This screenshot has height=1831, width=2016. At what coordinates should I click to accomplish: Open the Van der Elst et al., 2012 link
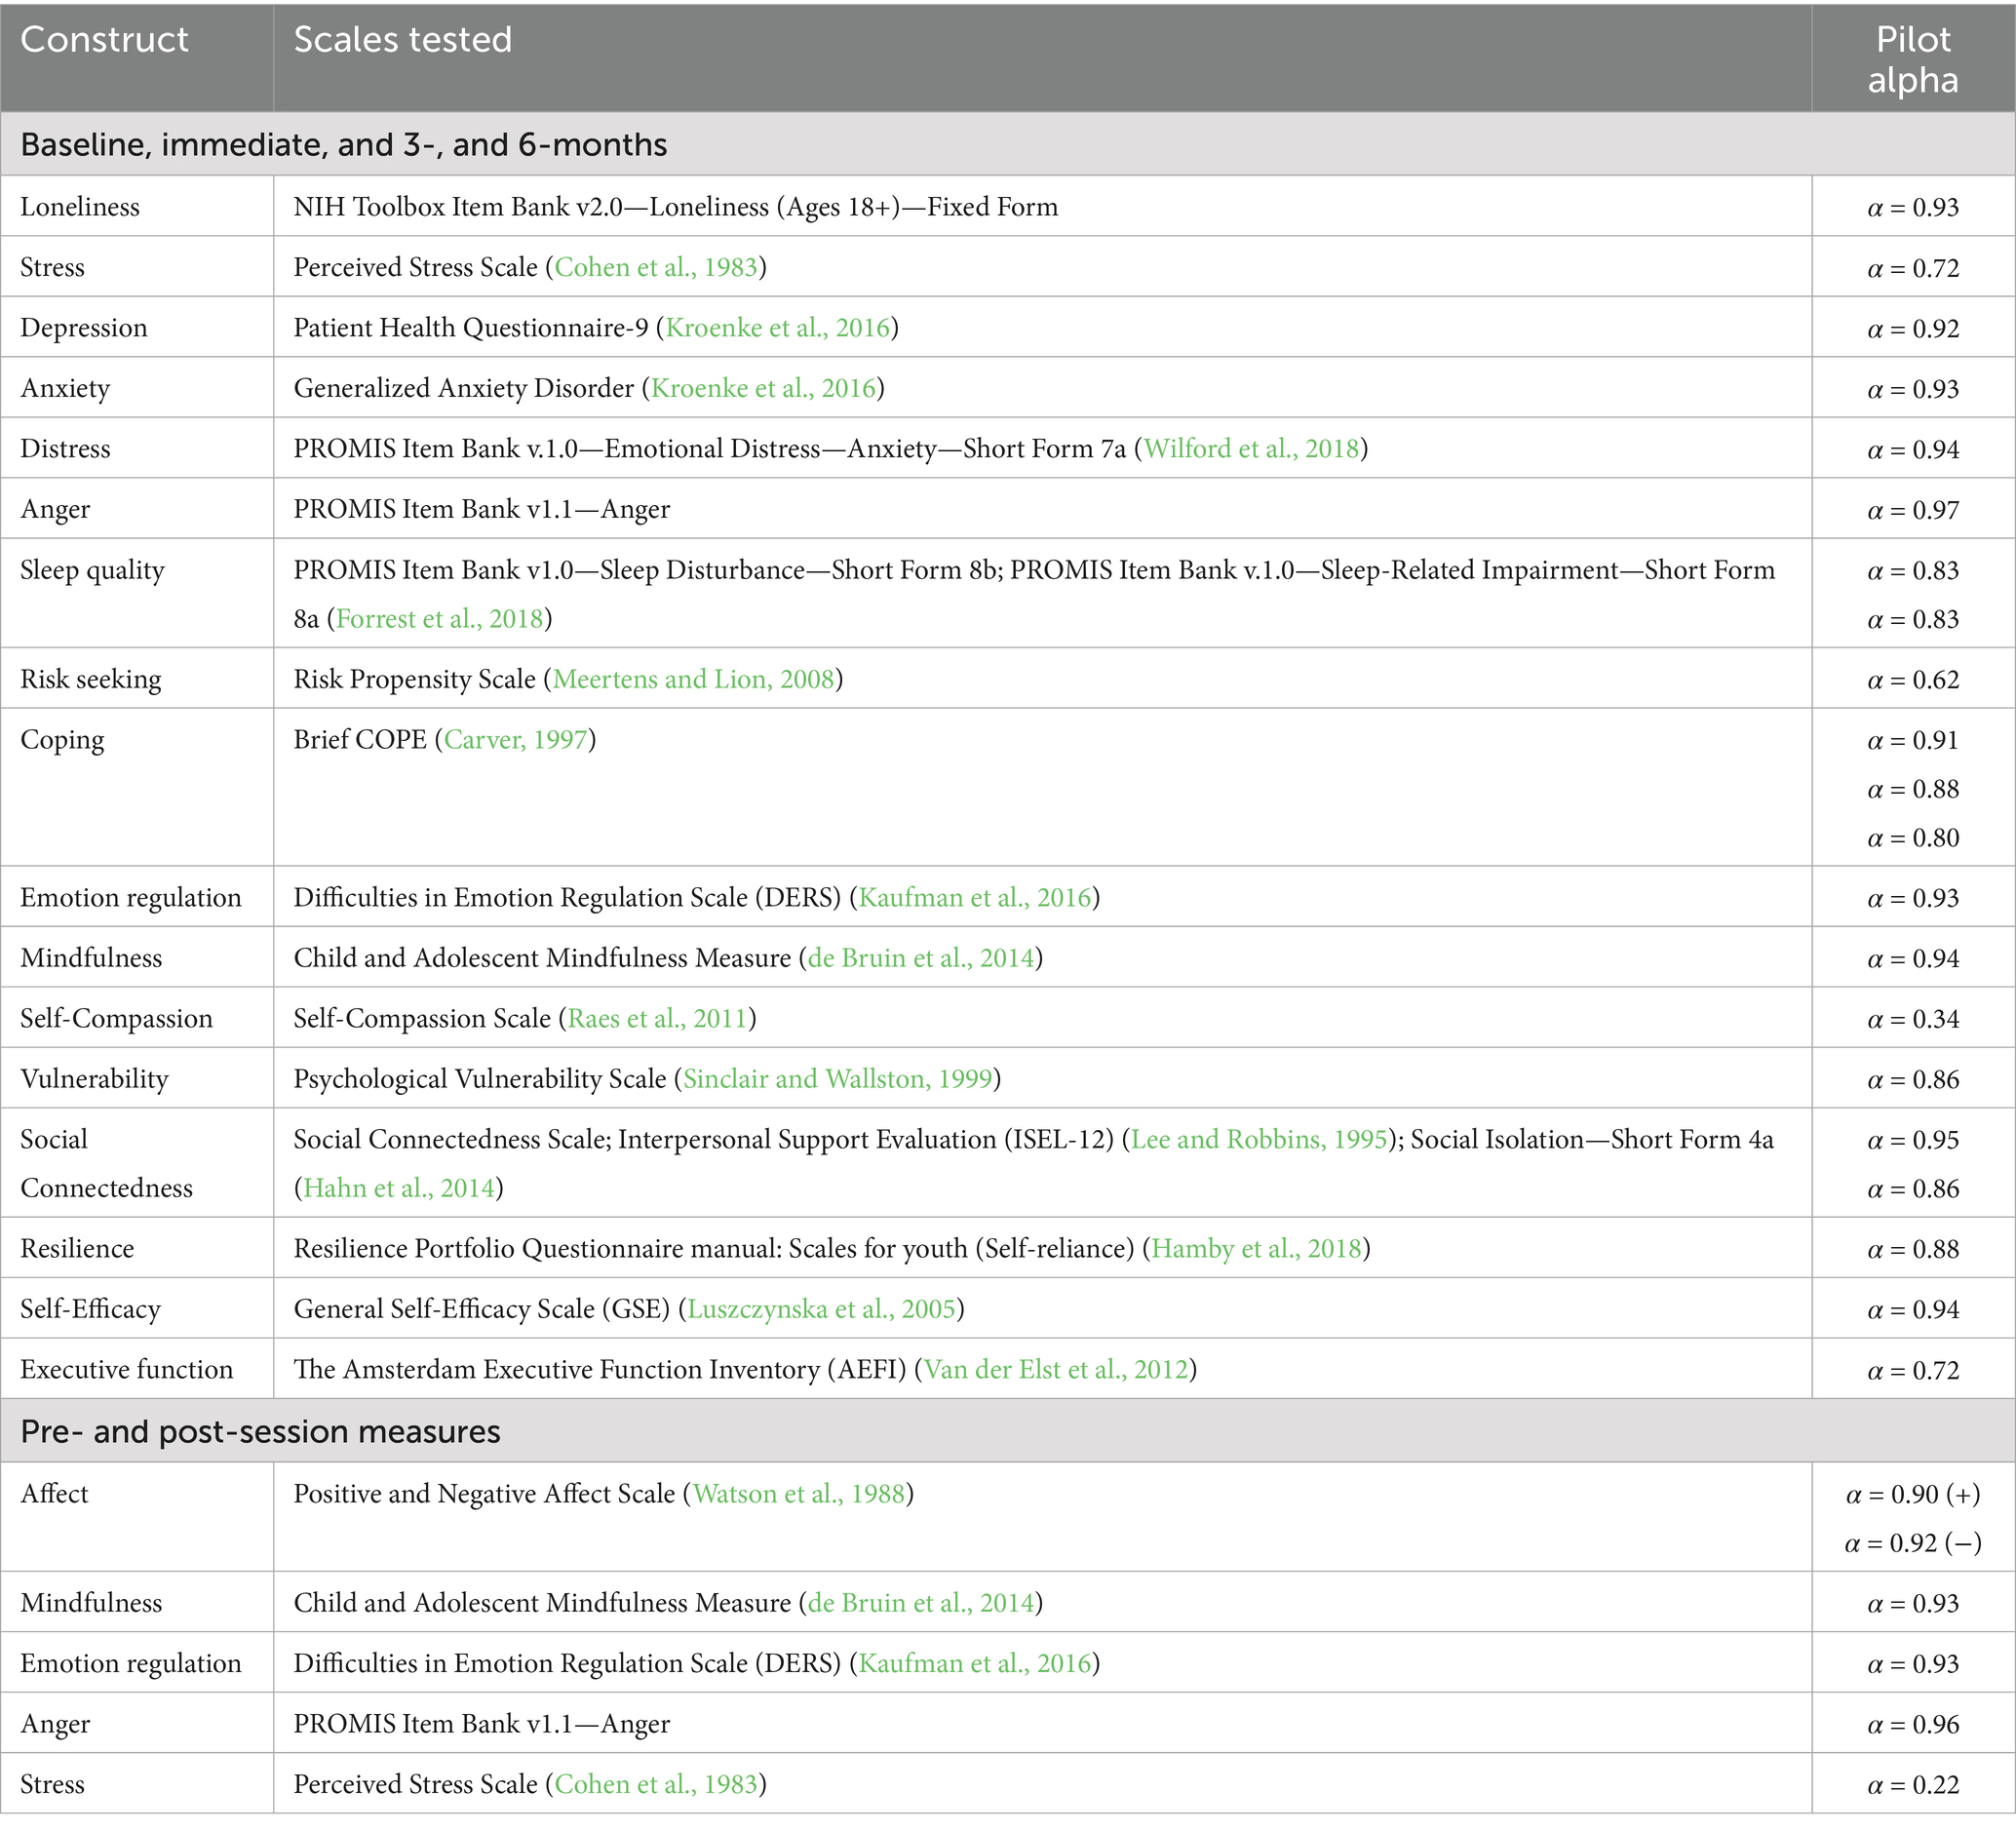click(x=1055, y=1369)
